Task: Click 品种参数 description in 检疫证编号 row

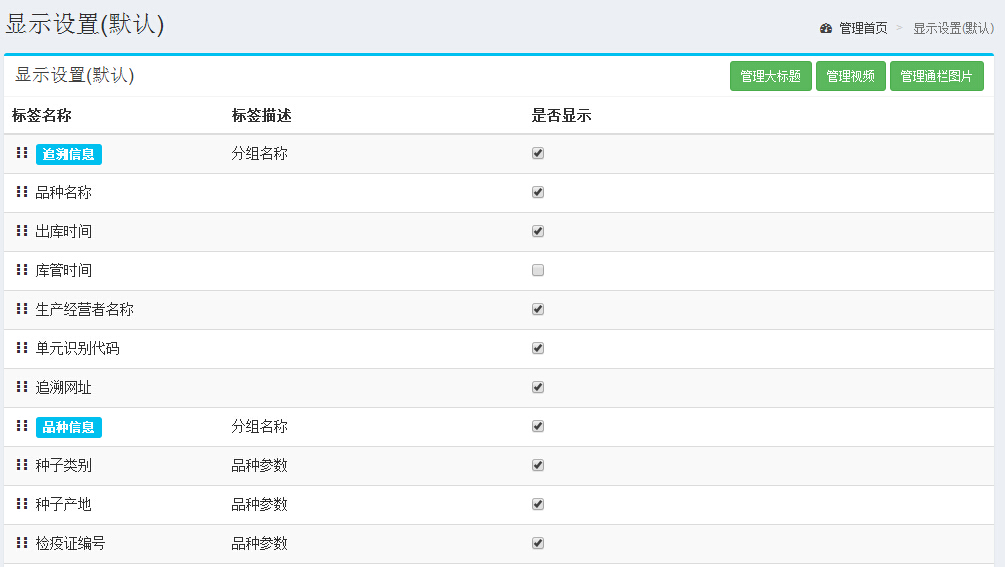Action: coord(260,544)
